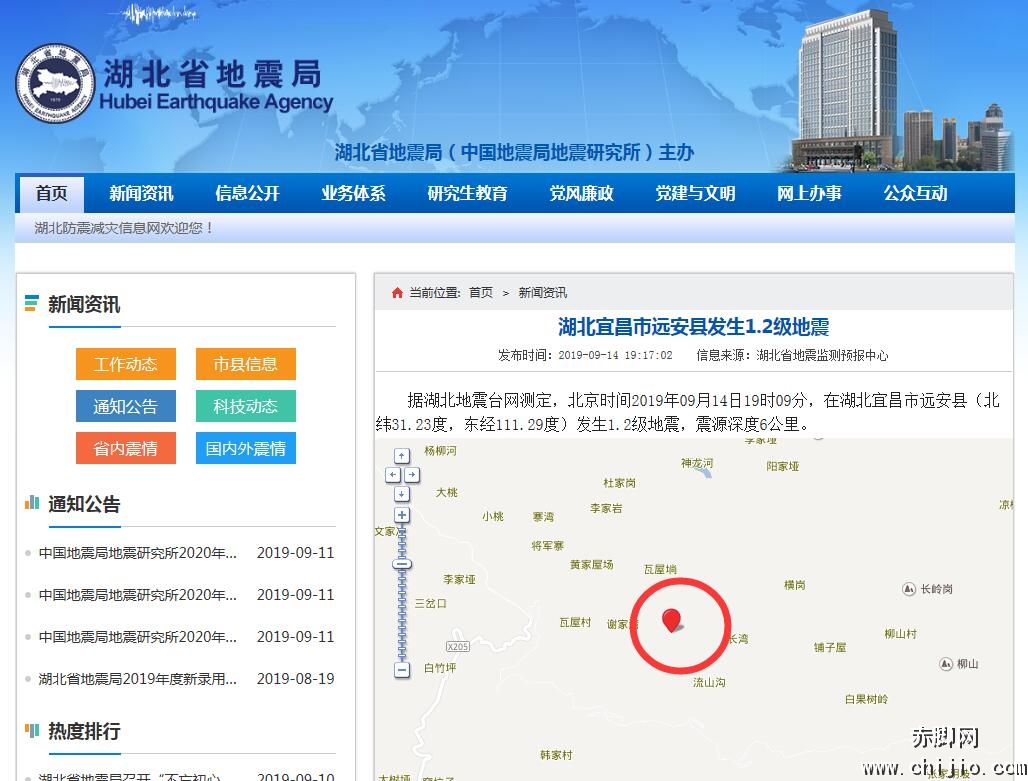Pan the map down with the arrow button
The image size is (1028, 781).
coord(402,494)
